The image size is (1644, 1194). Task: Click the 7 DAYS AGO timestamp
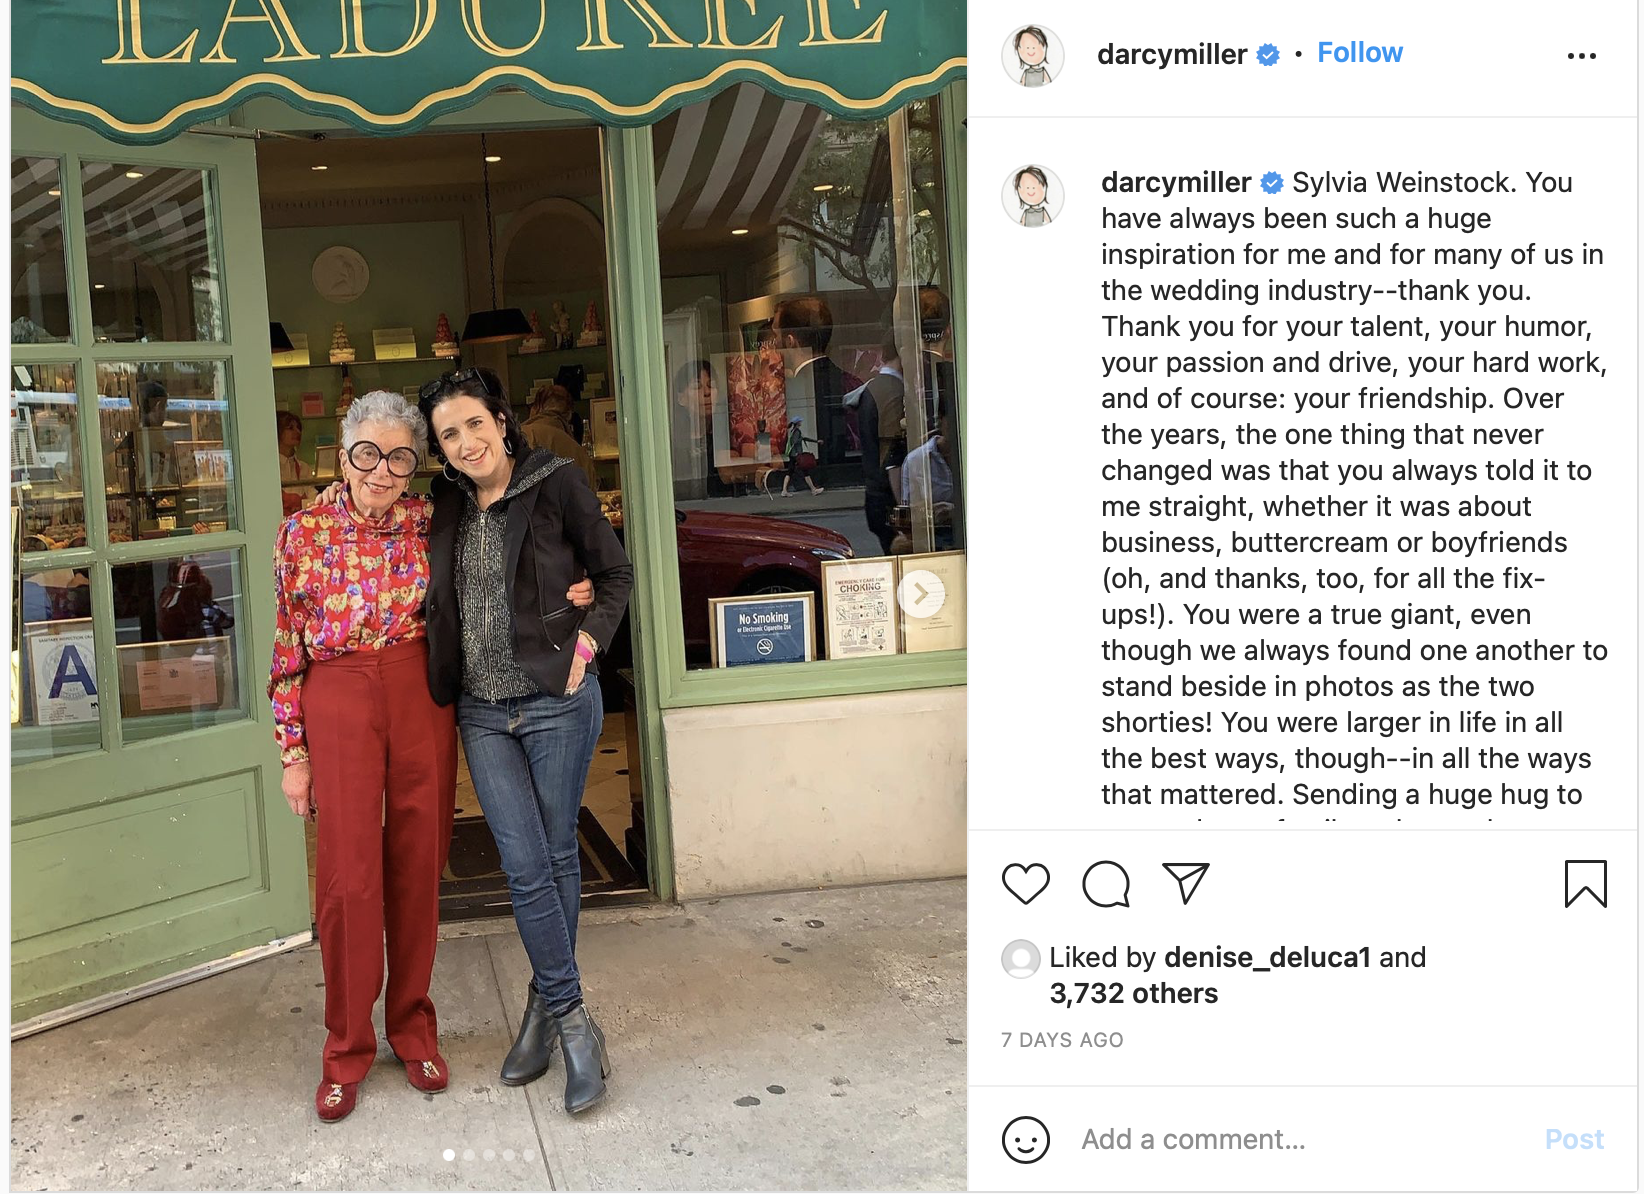click(1062, 1040)
